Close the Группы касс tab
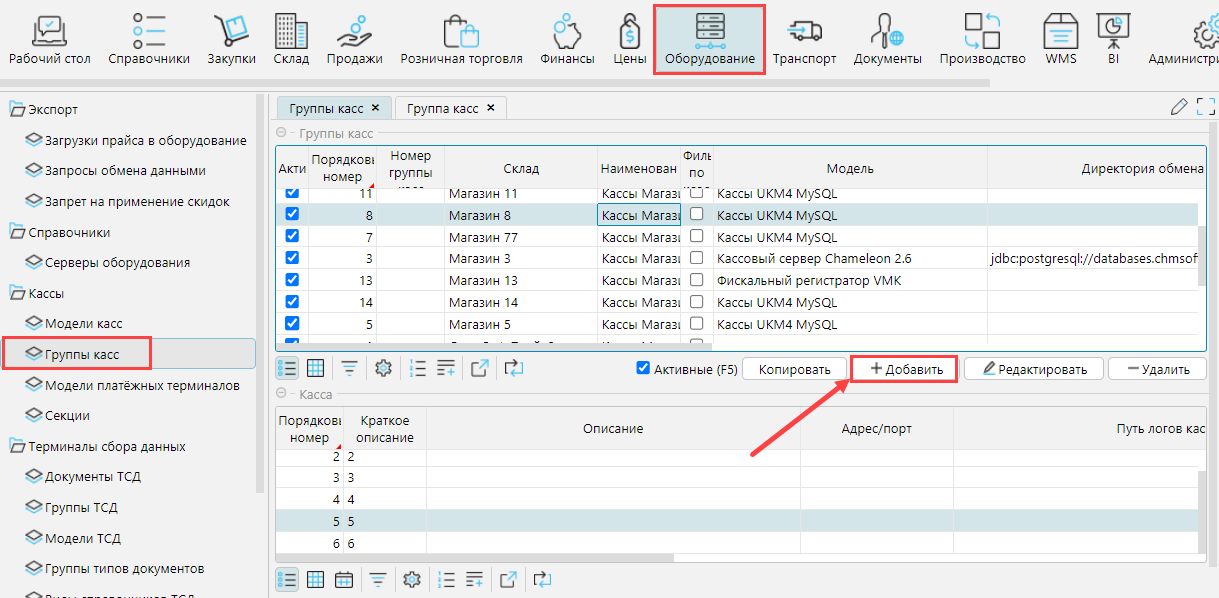The height and width of the screenshot is (598, 1219). pos(375,108)
